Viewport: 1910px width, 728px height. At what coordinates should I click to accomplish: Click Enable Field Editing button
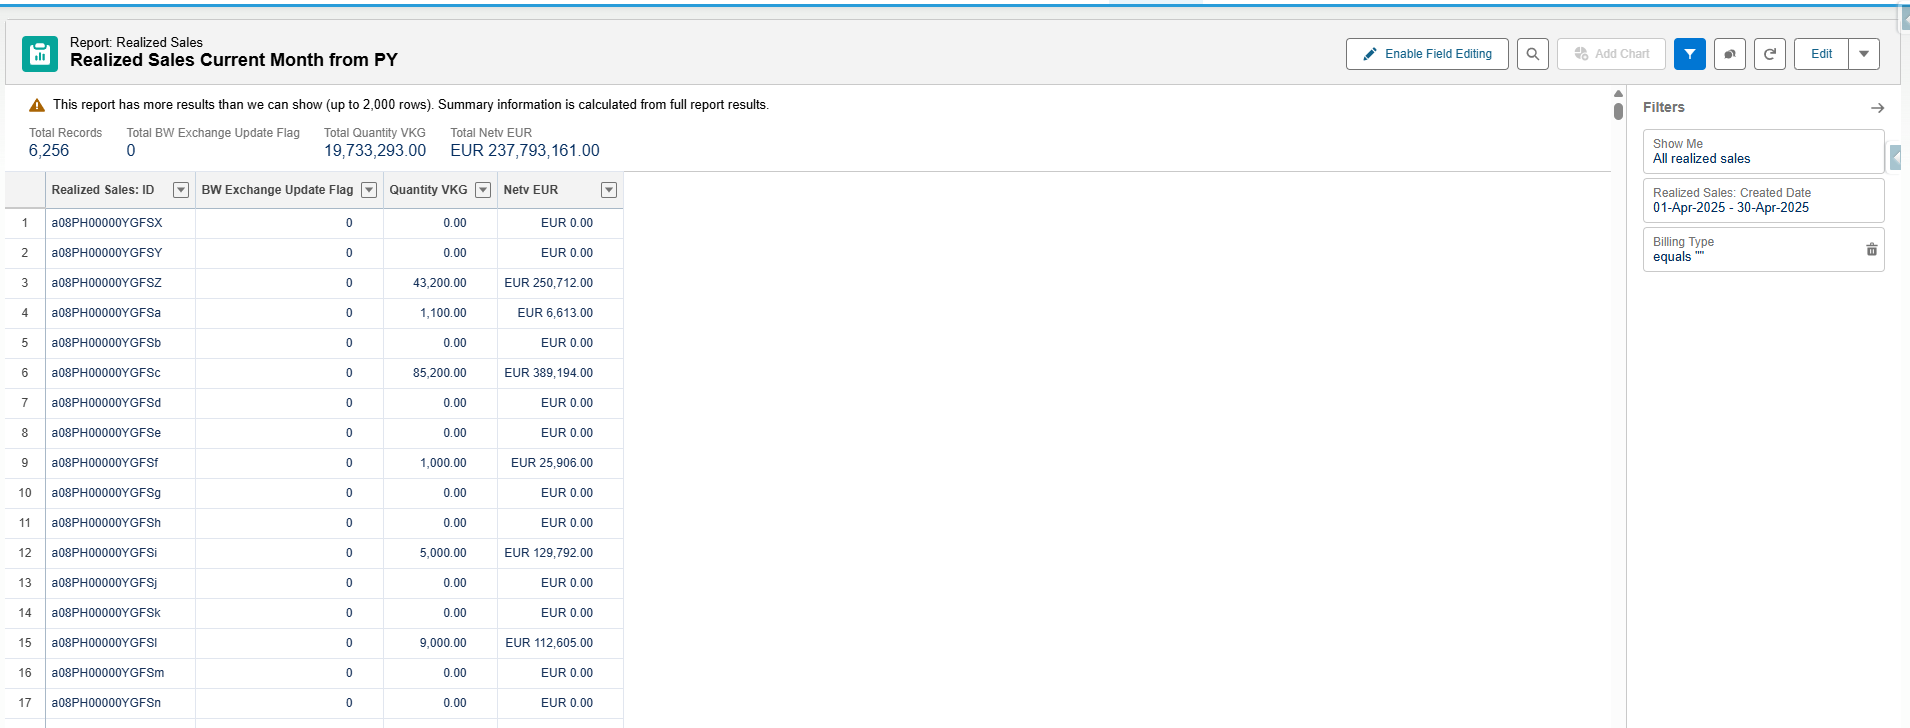1426,54
